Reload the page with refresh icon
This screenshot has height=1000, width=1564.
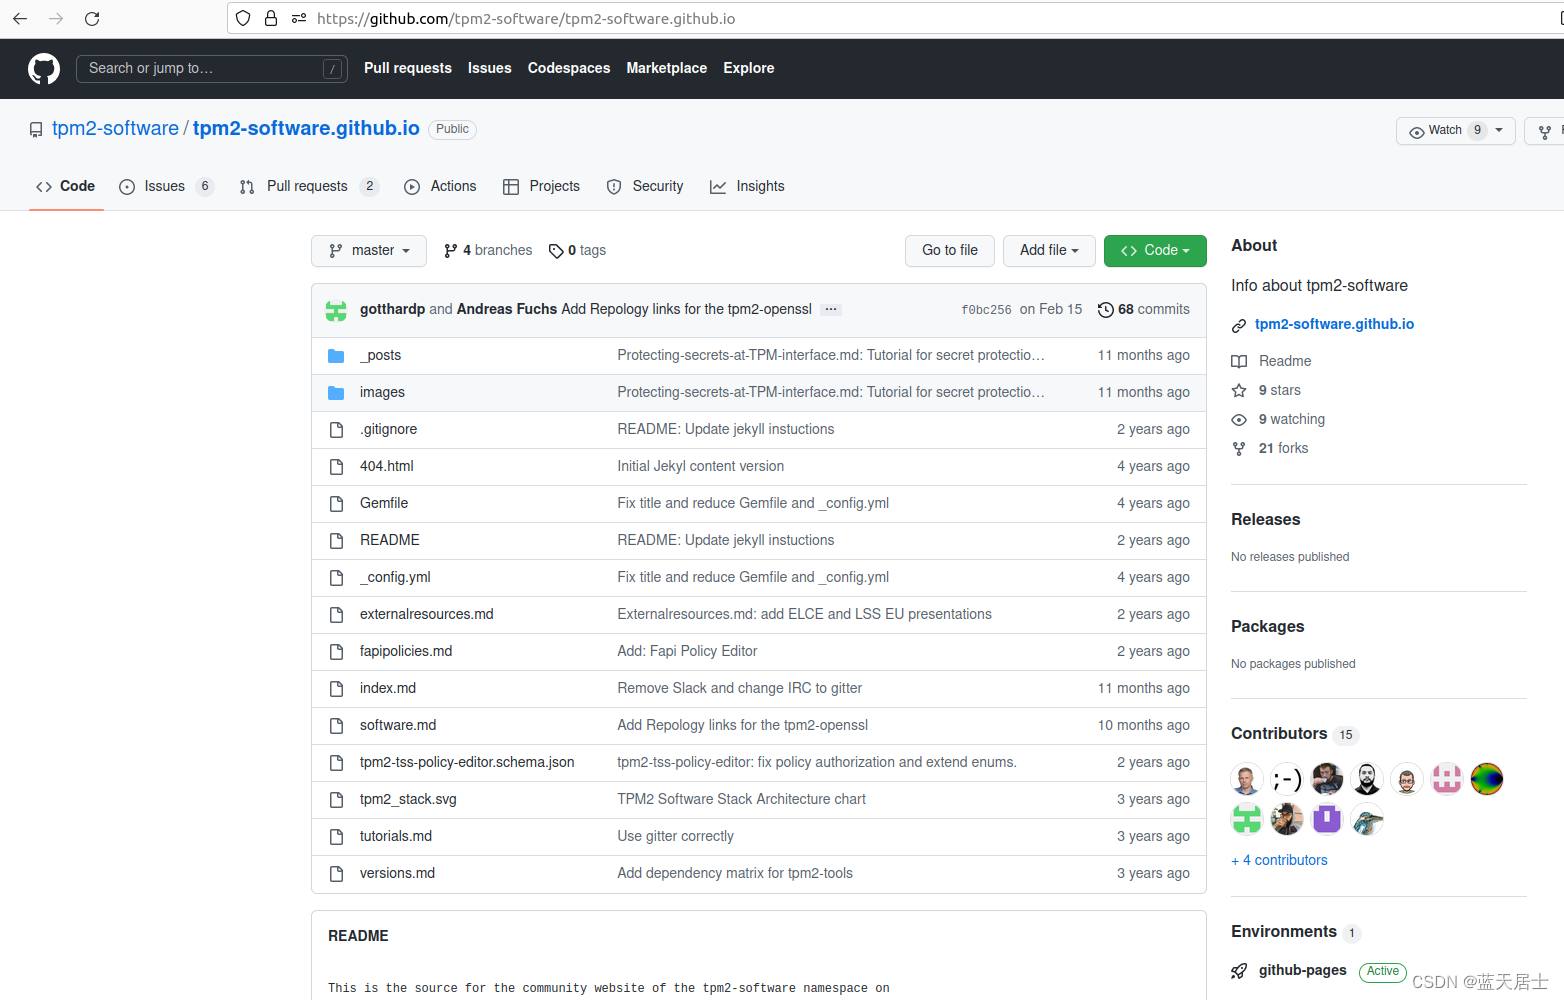tap(92, 19)
